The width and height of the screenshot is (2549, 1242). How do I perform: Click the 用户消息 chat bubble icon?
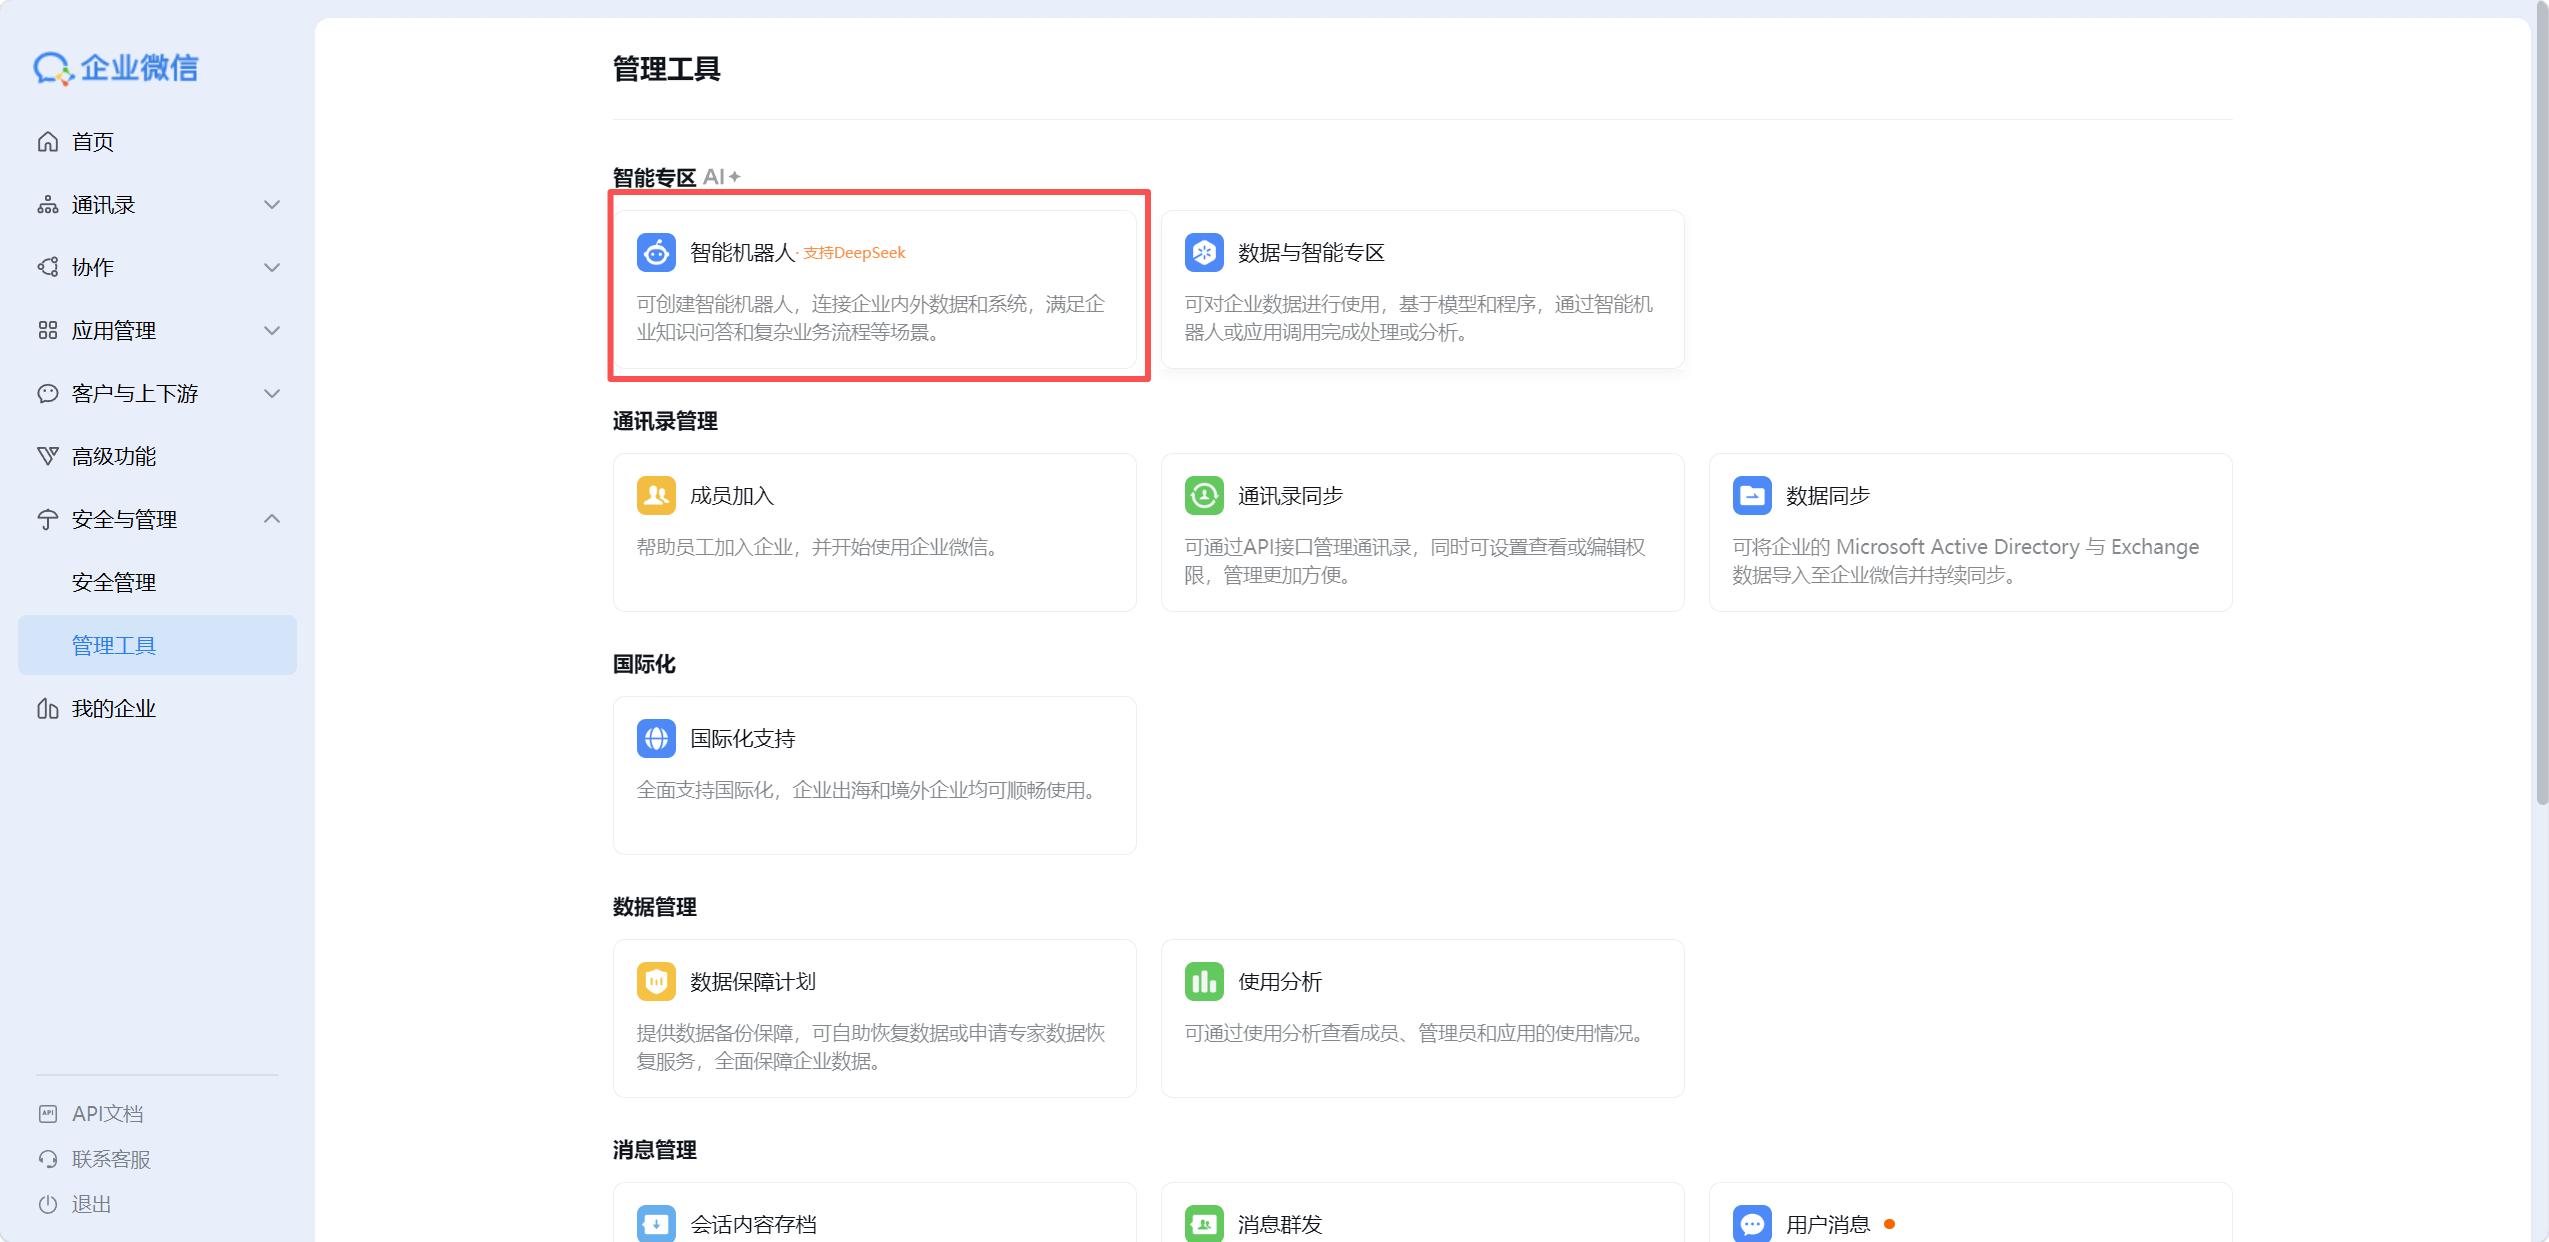(x=1752, y=1224)
